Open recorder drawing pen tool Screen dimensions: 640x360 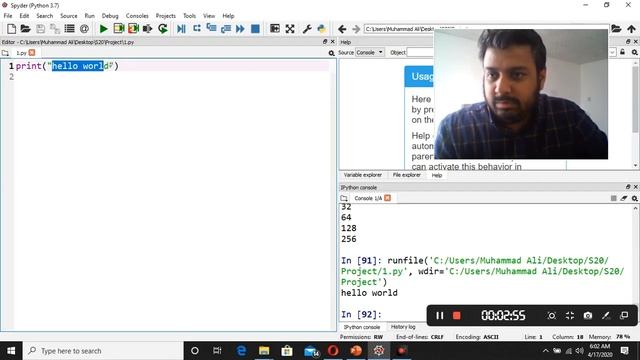[606, 316]
